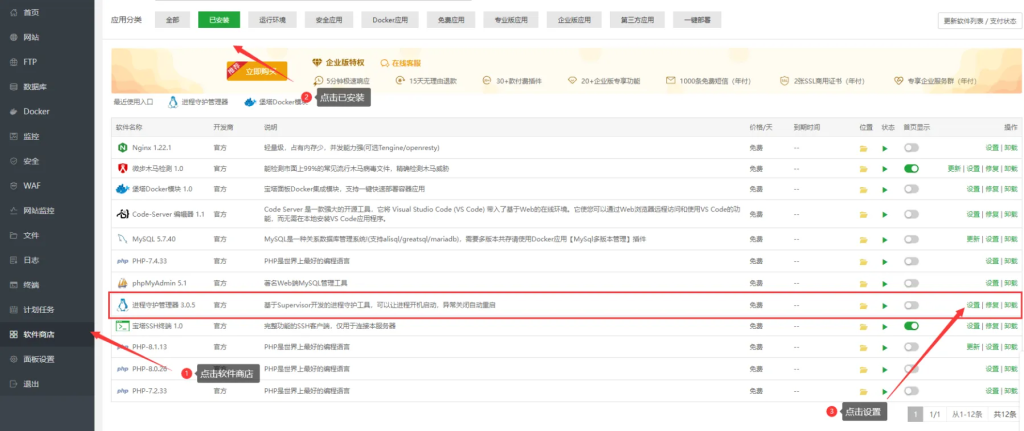Open folder location for 堡塔Docker模块 row
The height and width of the screenshot is (431, 1024).
(863, 189)
